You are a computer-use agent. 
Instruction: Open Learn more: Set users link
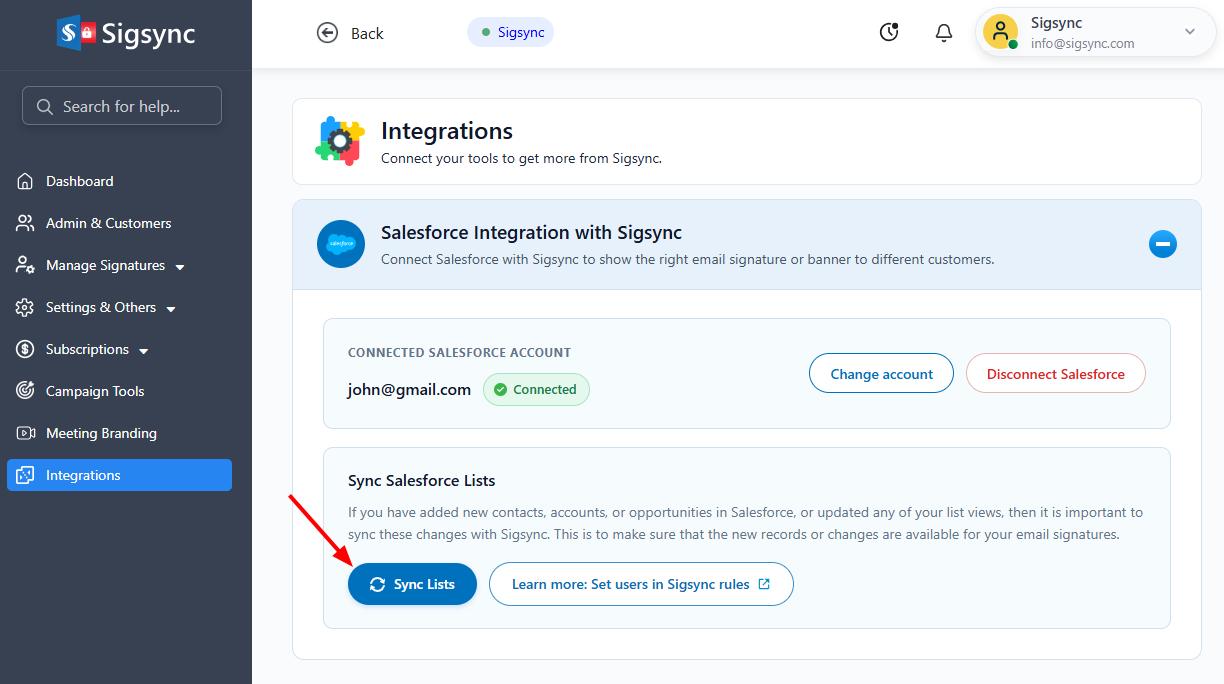pyautogui.click(x=641, y=584)
